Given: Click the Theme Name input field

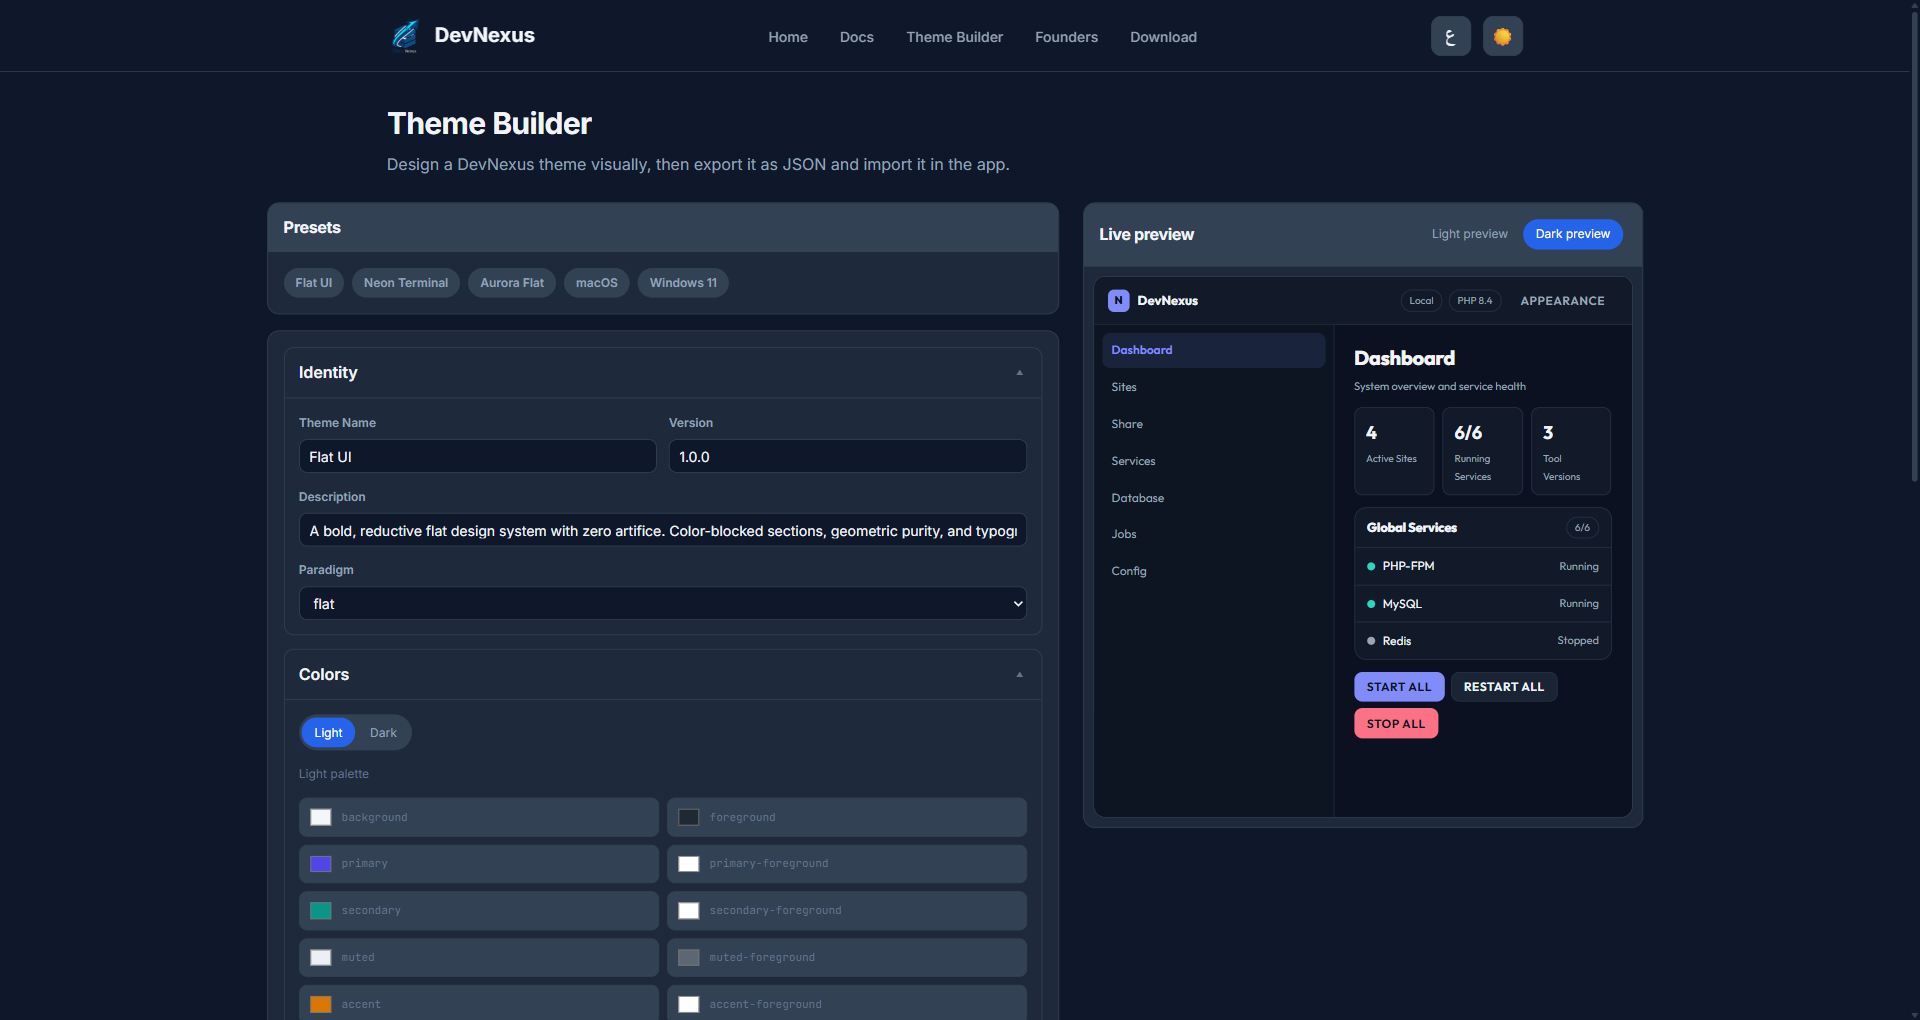Looking at the screenshot, I should (x=477, y=456).
